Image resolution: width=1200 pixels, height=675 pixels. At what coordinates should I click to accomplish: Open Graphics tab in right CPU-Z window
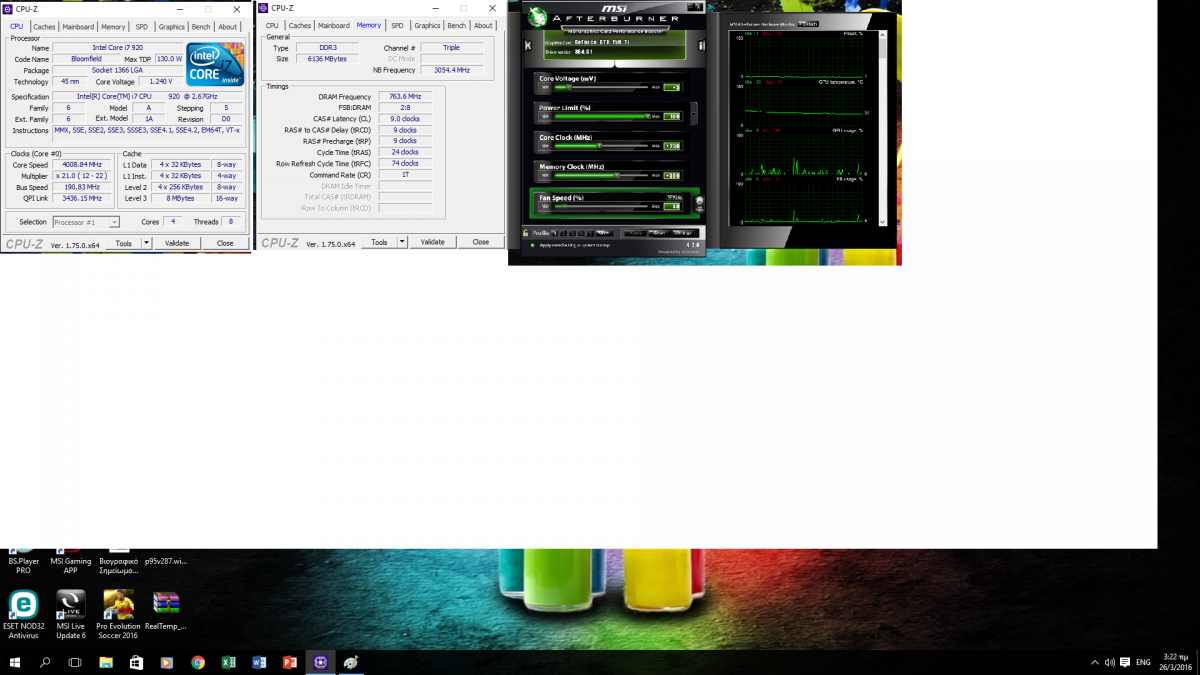[427, 26]
